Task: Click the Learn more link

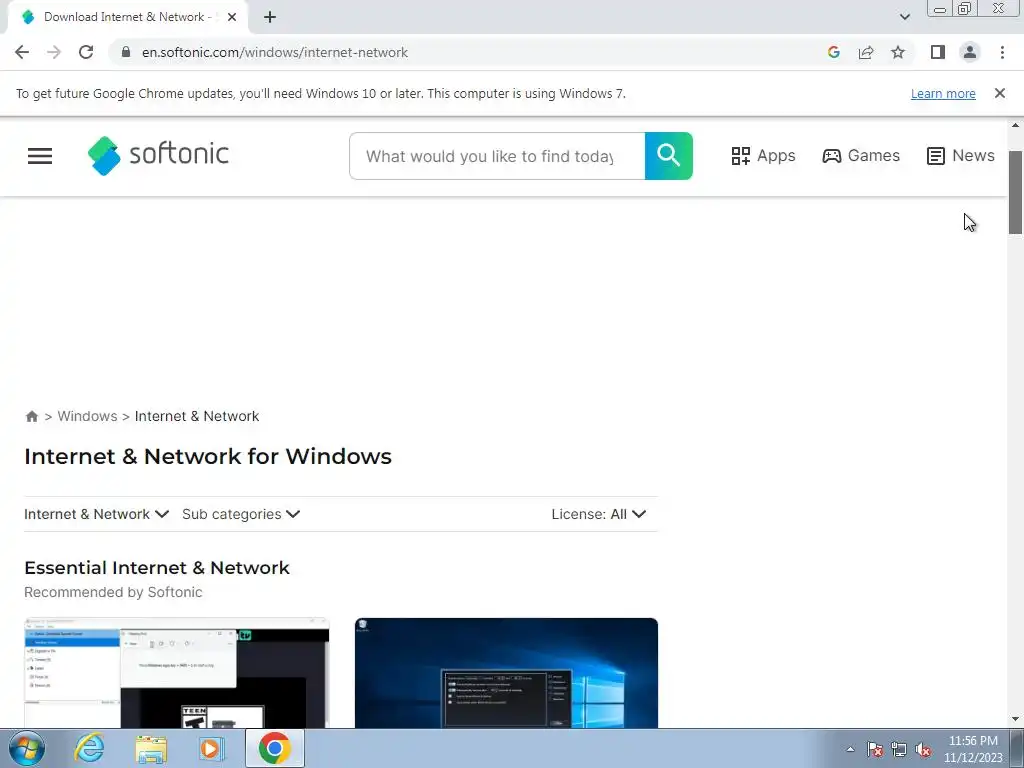Action: tap(943, 93)
